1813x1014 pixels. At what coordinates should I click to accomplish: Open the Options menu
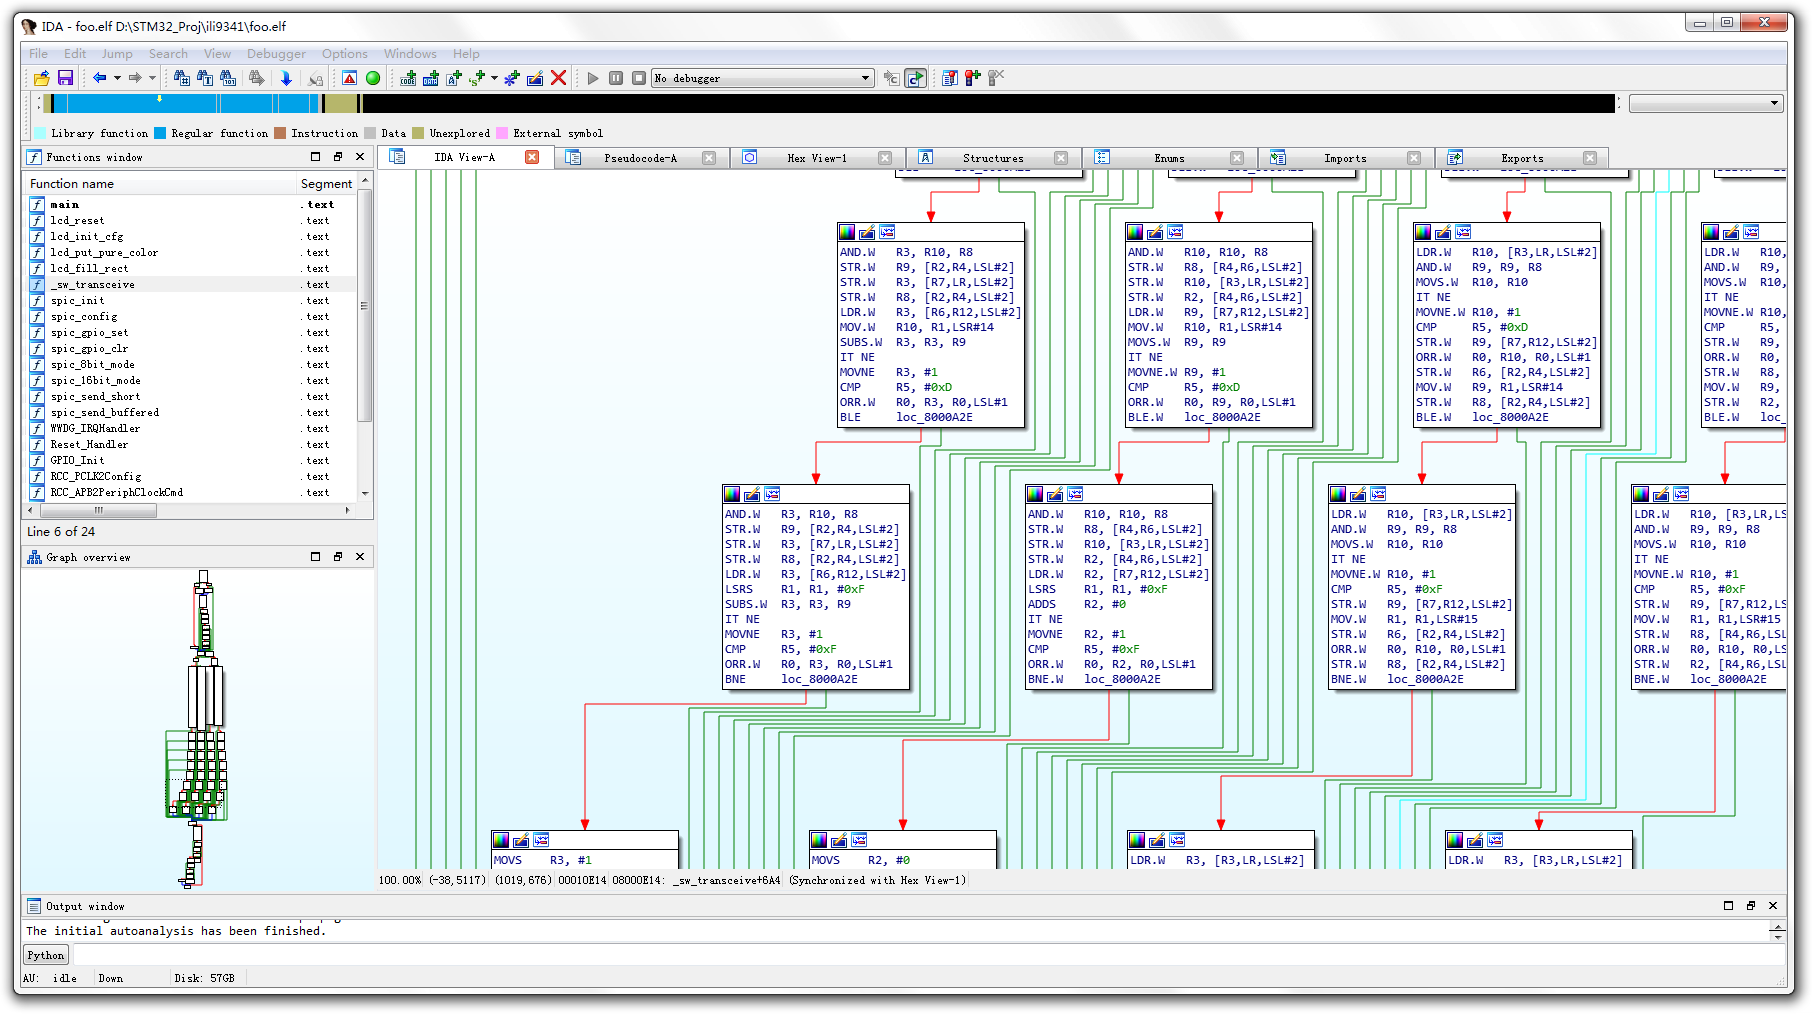[x=344, y=54]
